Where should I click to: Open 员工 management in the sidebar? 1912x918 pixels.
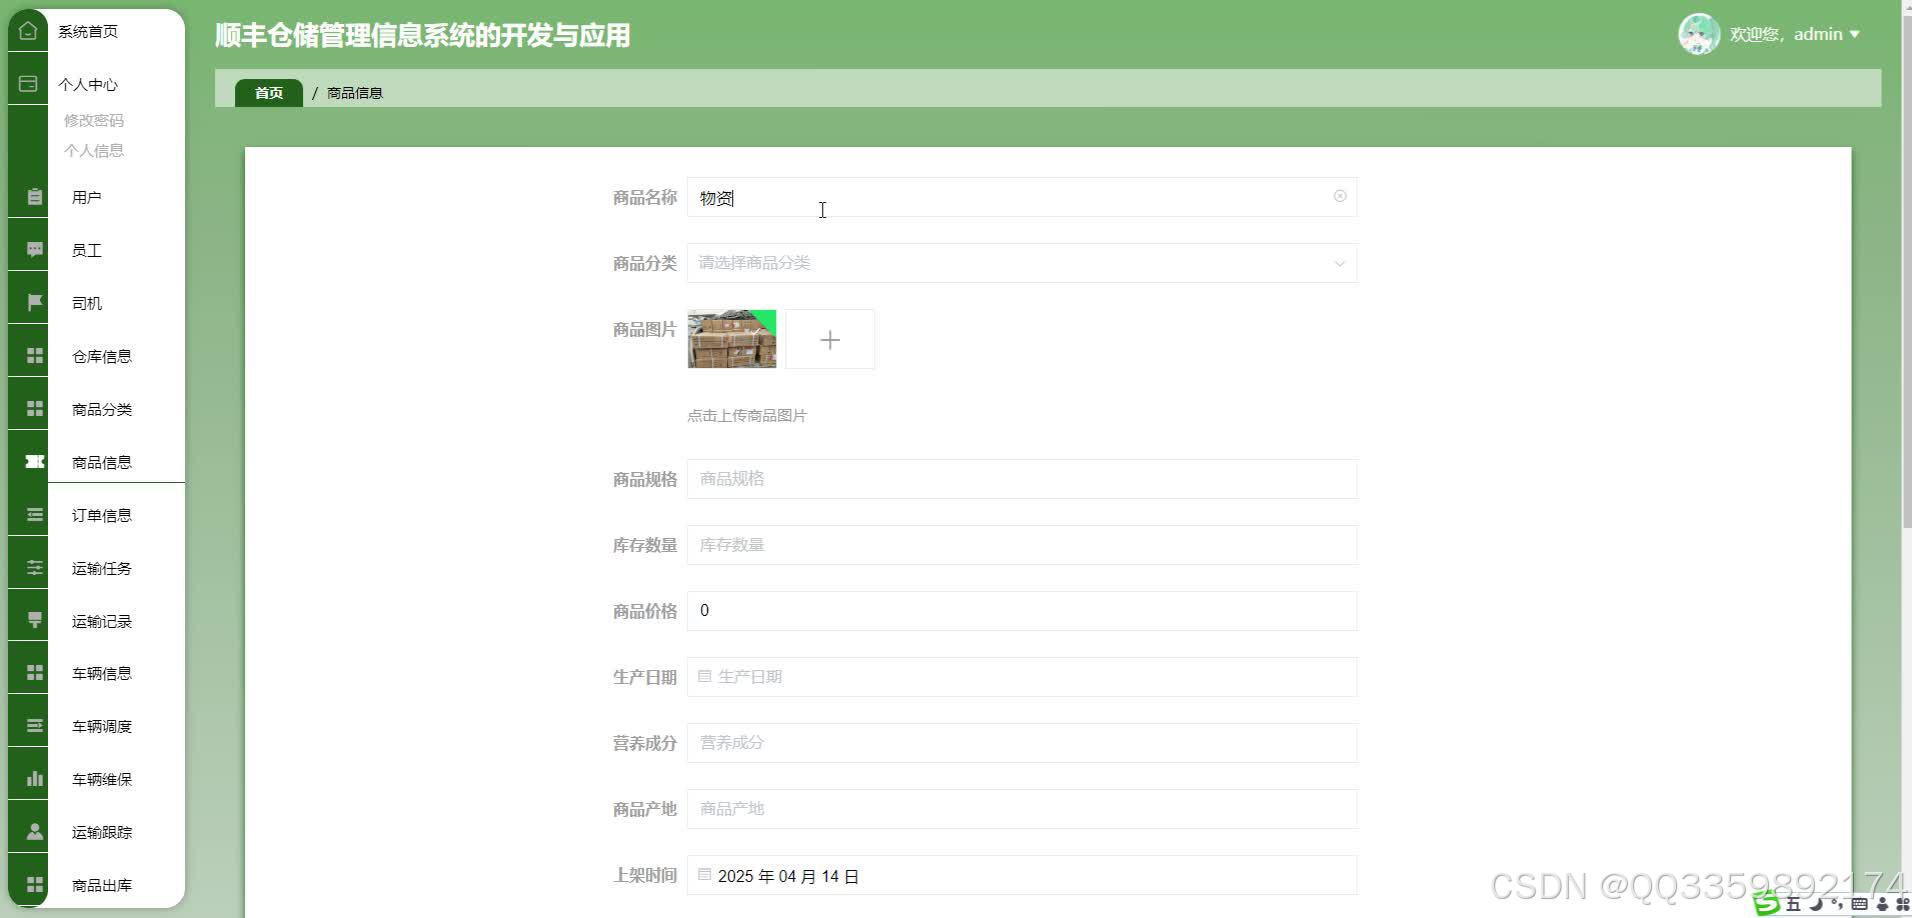click(87, 250)
